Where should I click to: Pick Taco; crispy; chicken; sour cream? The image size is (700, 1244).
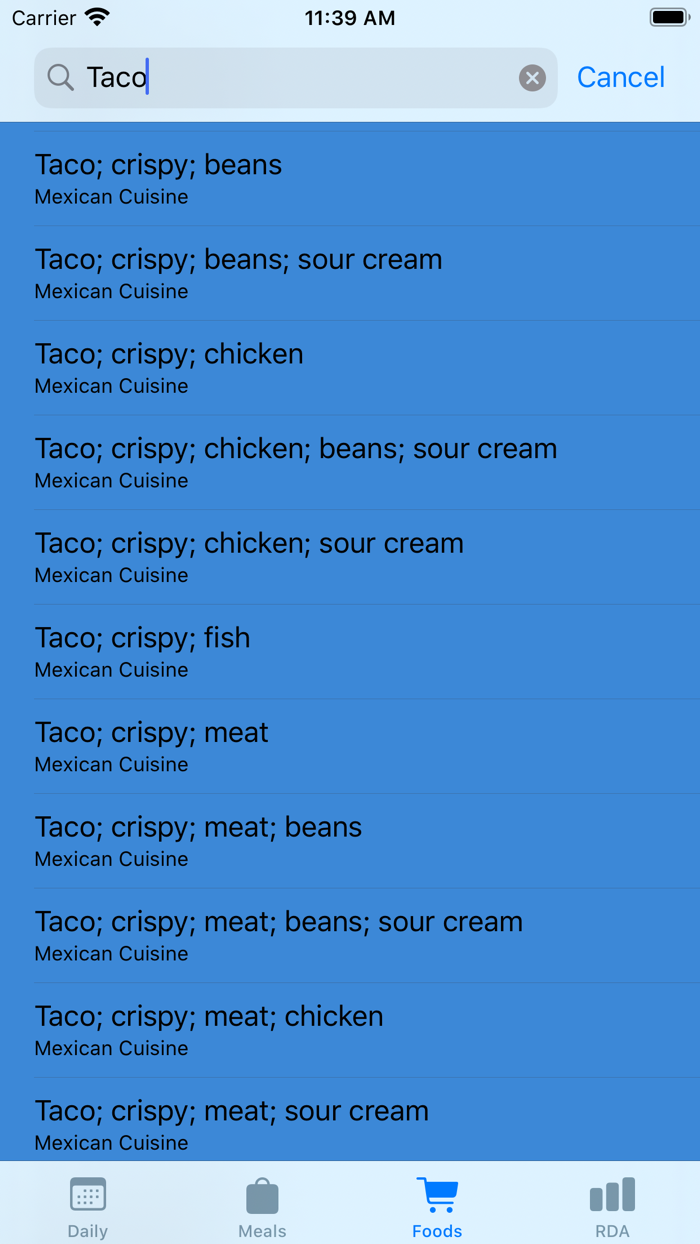[350, 557]
